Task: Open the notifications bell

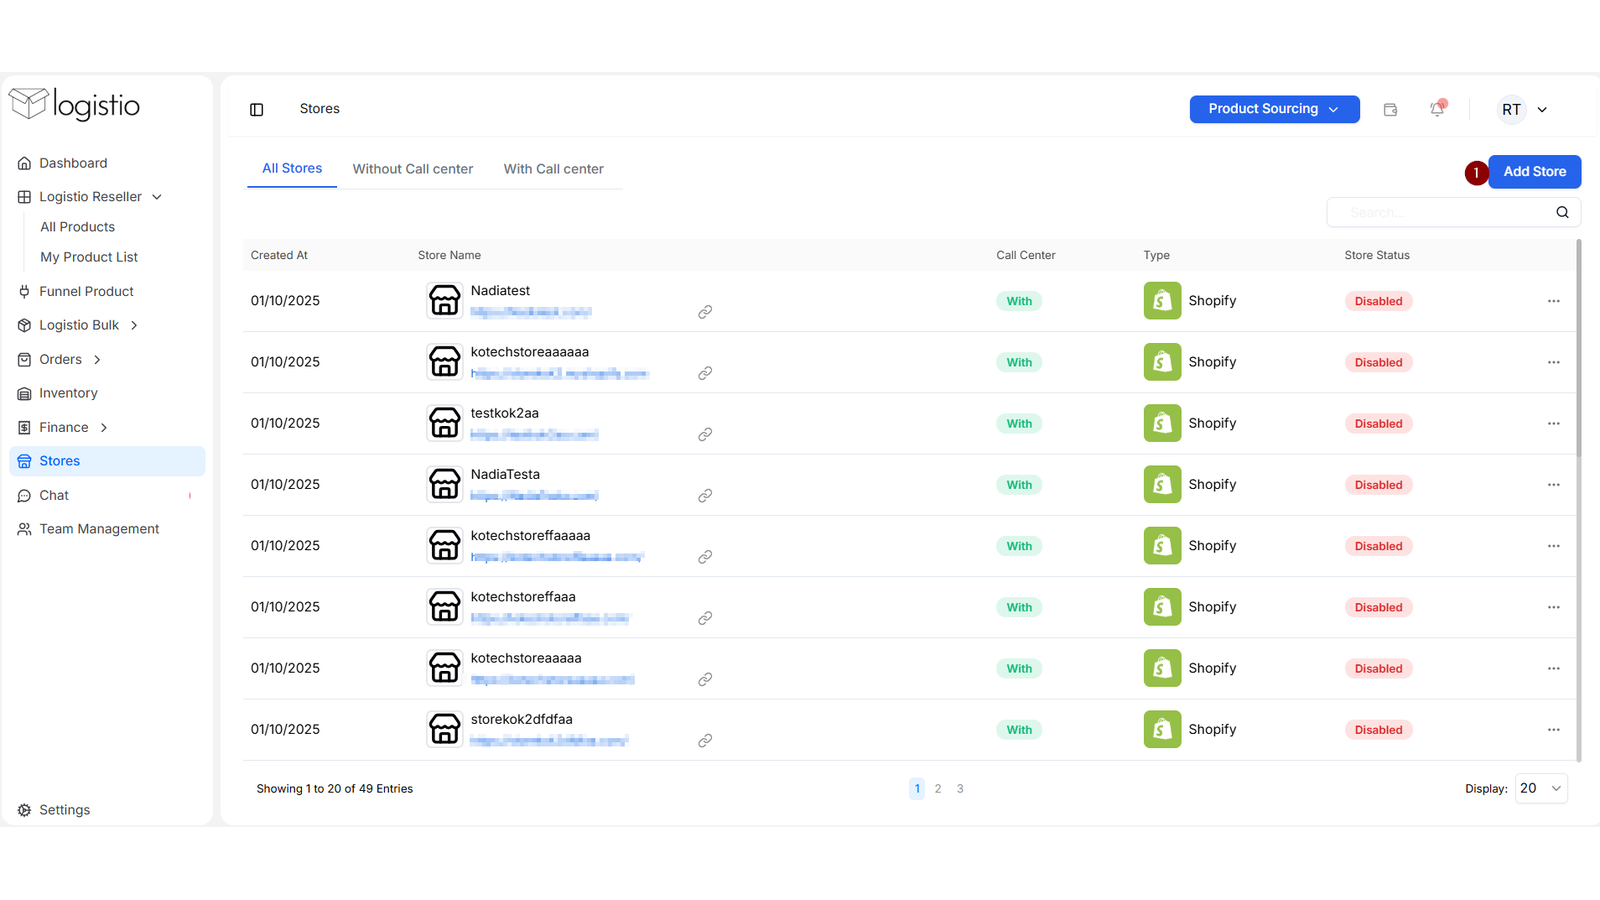Action: pyautogui.click(x=1437, y=109)
